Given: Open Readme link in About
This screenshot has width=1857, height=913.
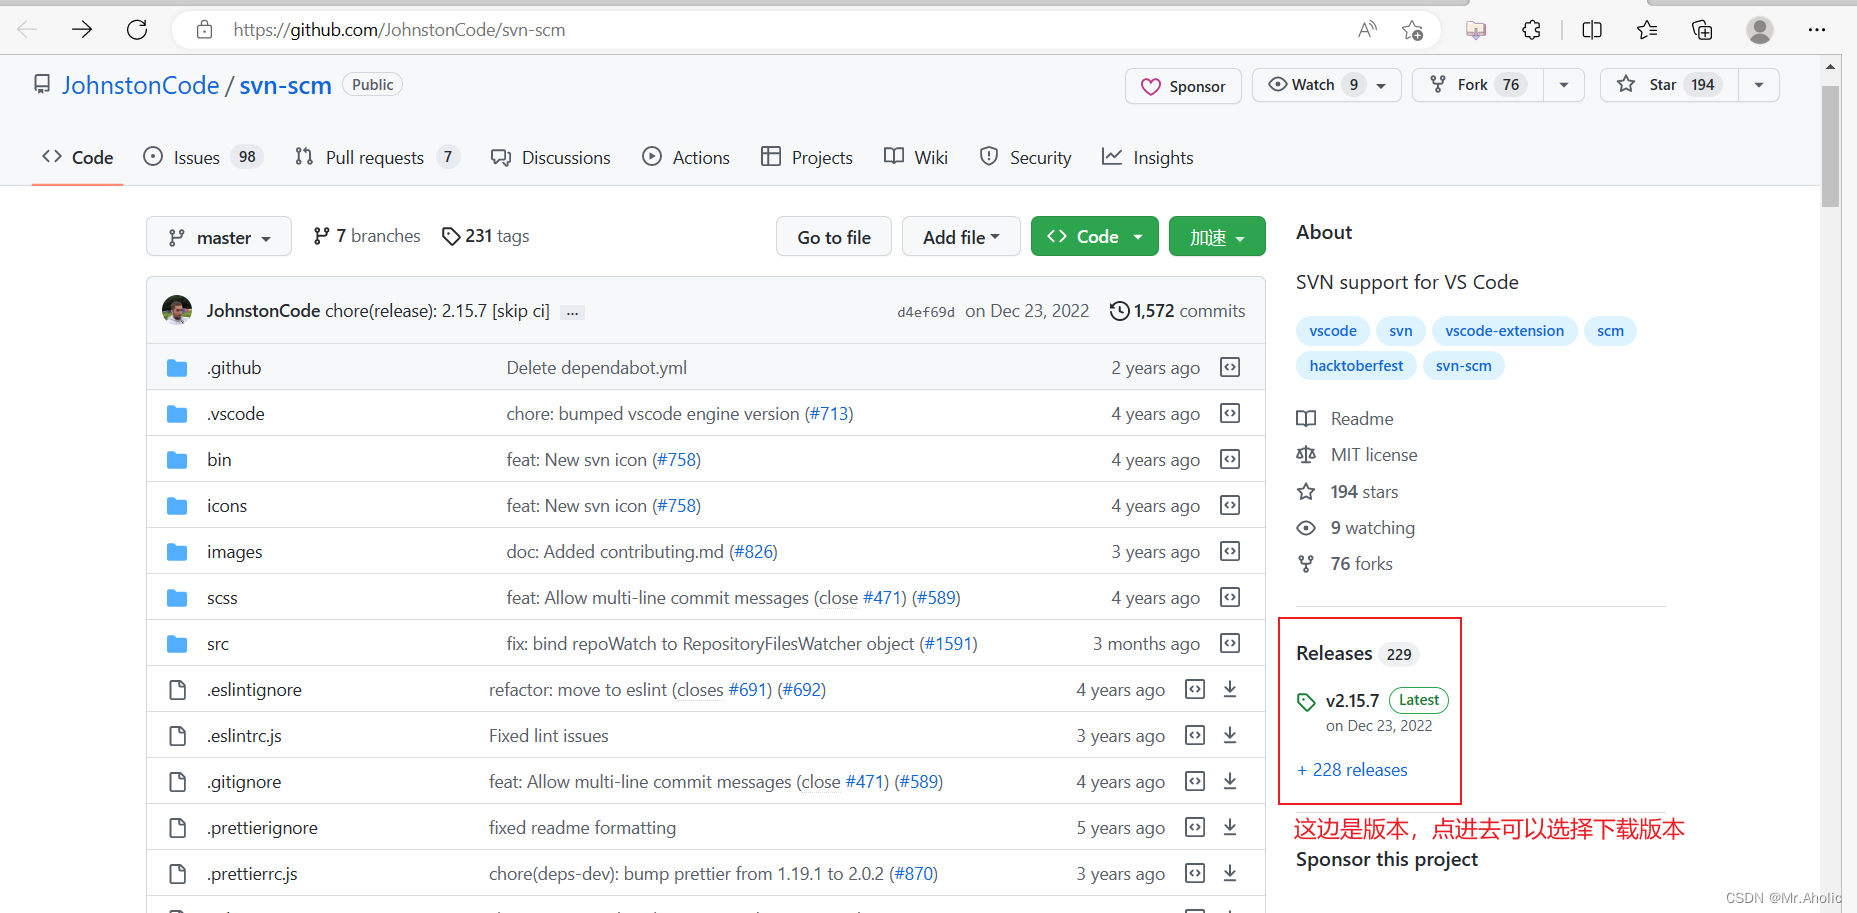Looking at the screenshot, I should pyautogui.click(x=1345, y=419).
